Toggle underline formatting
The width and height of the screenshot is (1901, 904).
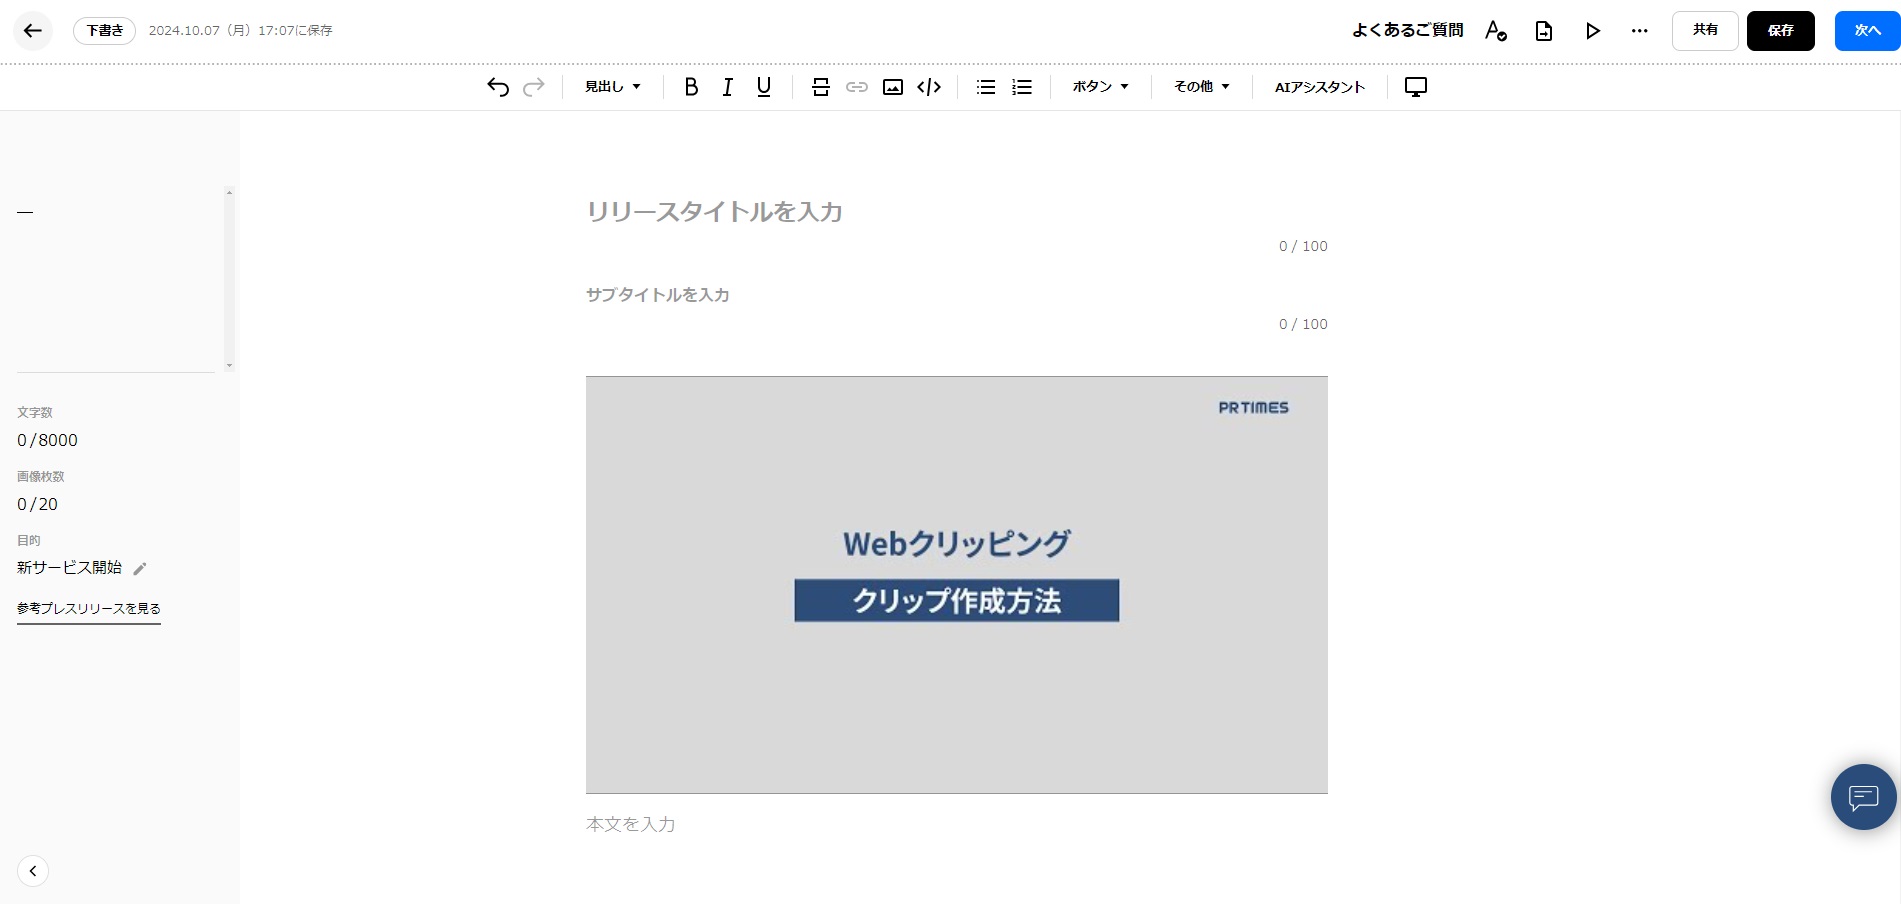tap(764, 87)
